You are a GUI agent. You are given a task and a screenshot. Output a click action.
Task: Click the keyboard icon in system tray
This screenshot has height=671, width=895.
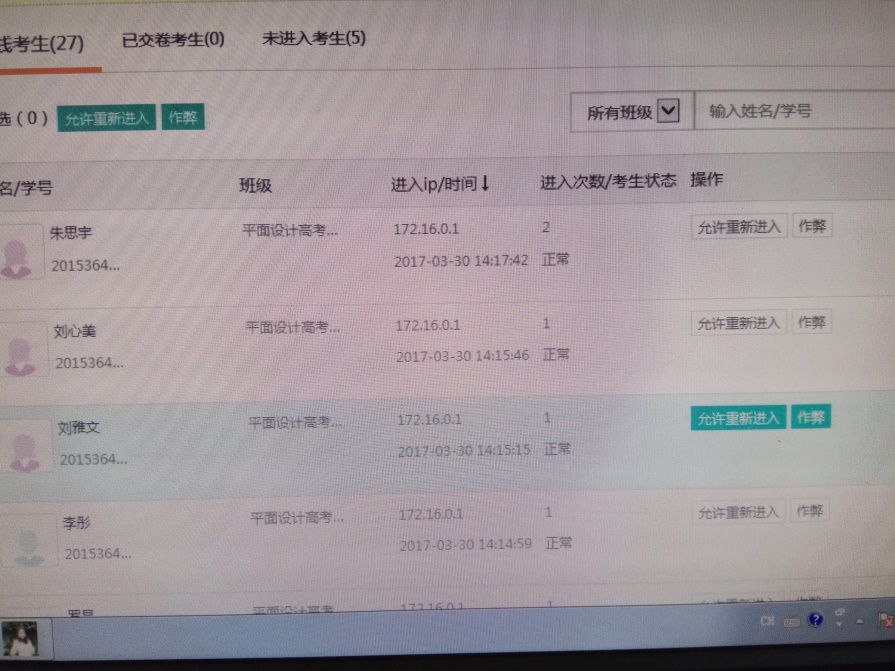(792, 621)
